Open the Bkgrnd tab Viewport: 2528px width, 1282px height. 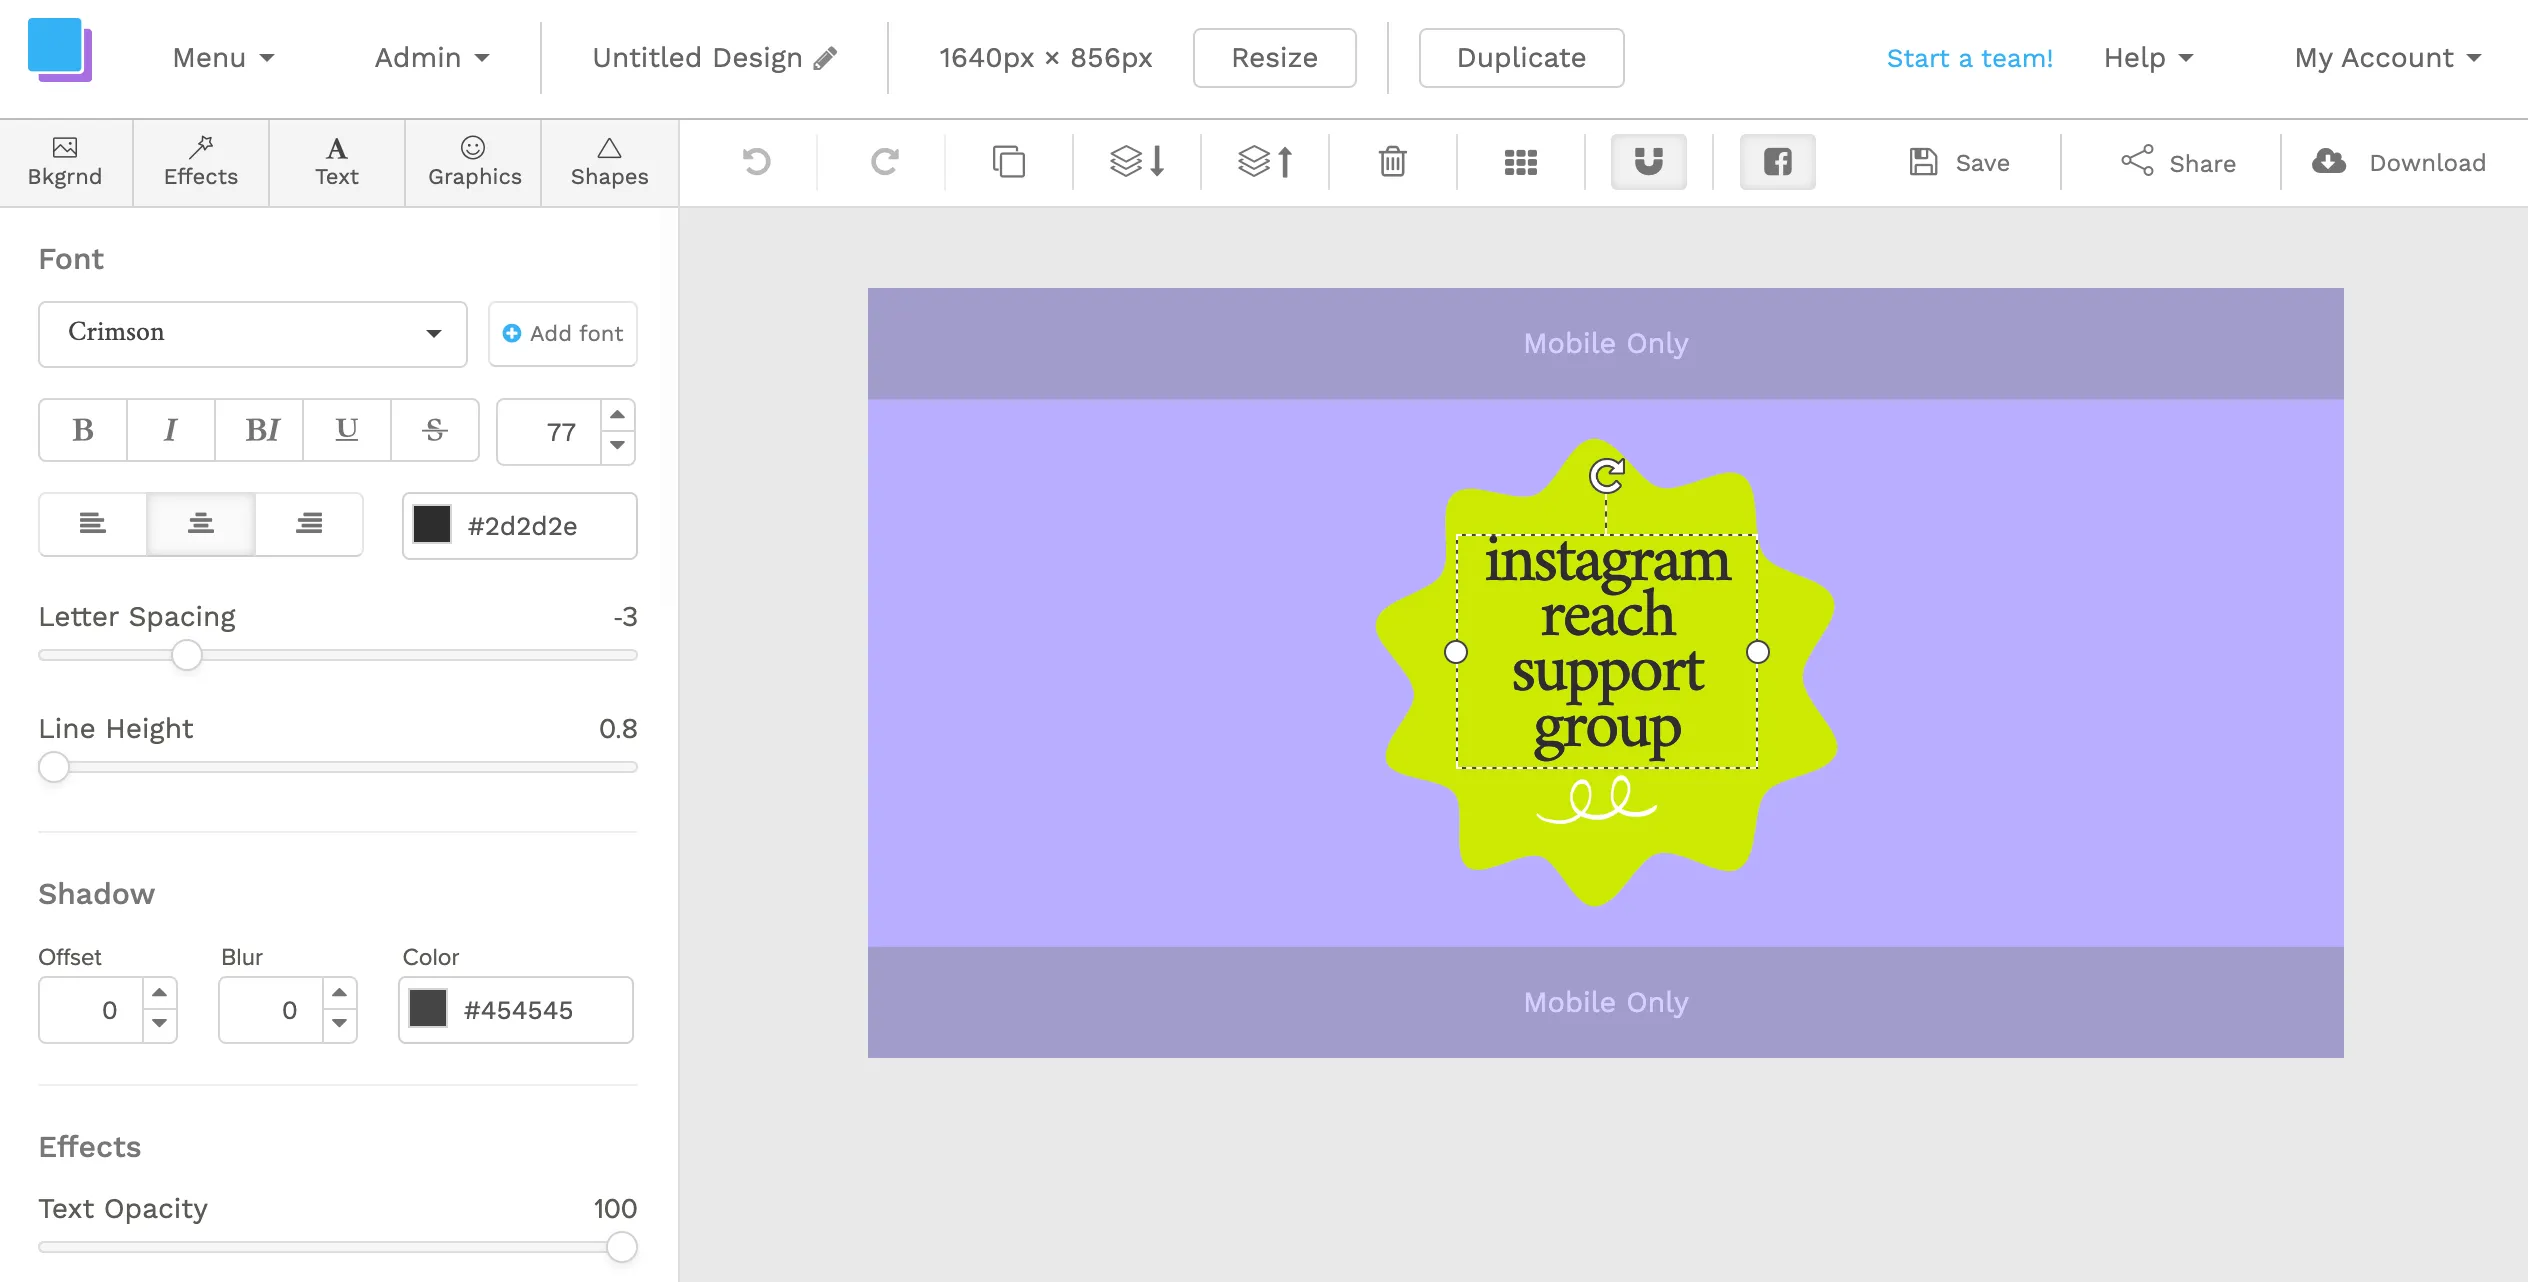click(x=65, y=162)
